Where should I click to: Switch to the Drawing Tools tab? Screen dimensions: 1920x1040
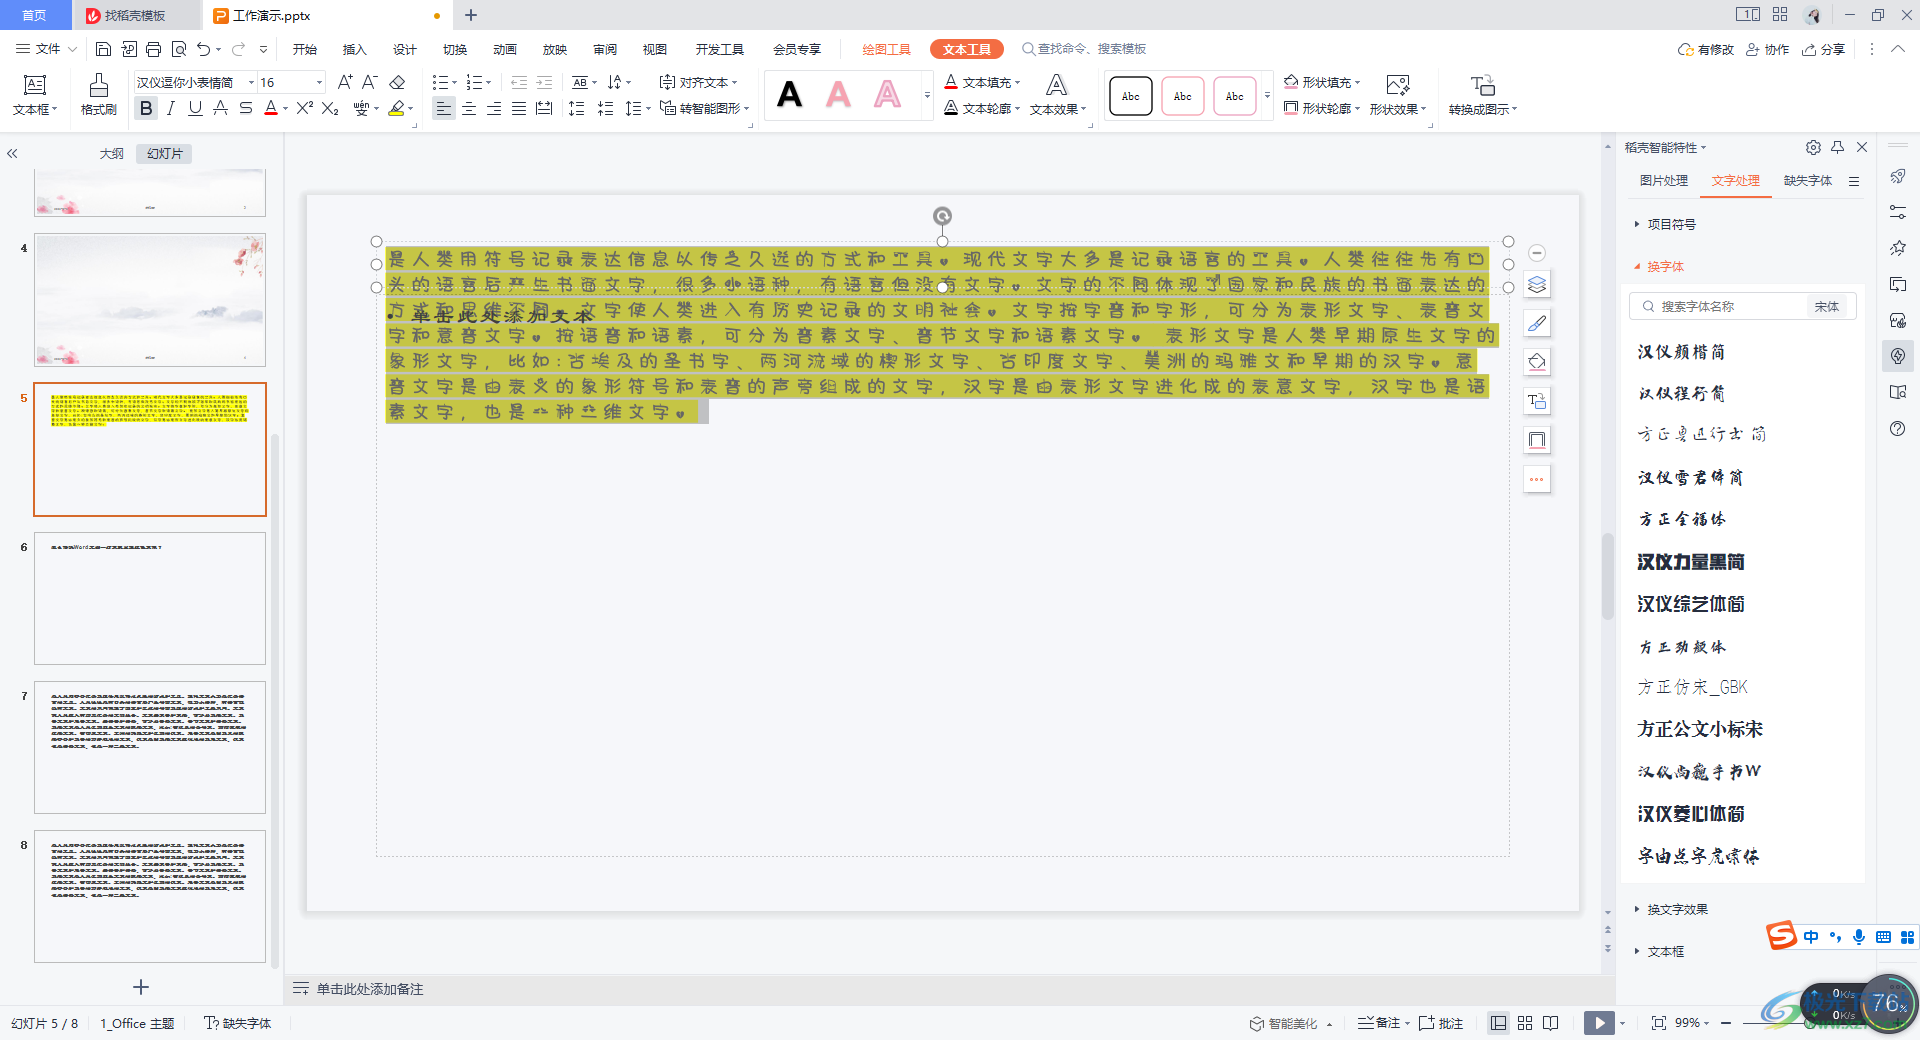(886, 49)
